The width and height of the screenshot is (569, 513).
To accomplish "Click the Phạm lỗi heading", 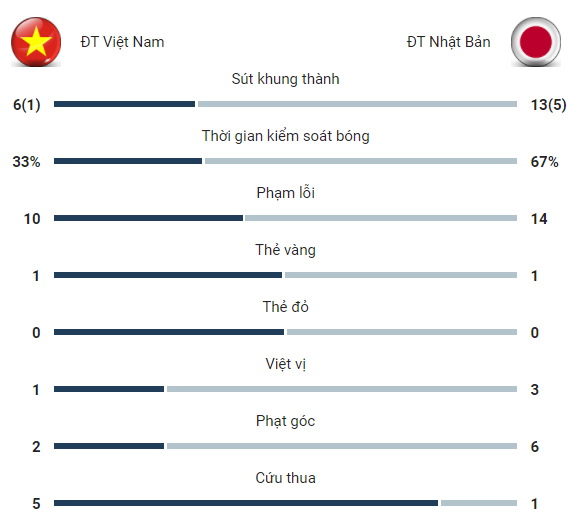I will pyautogui.click(x=285, y=193).
